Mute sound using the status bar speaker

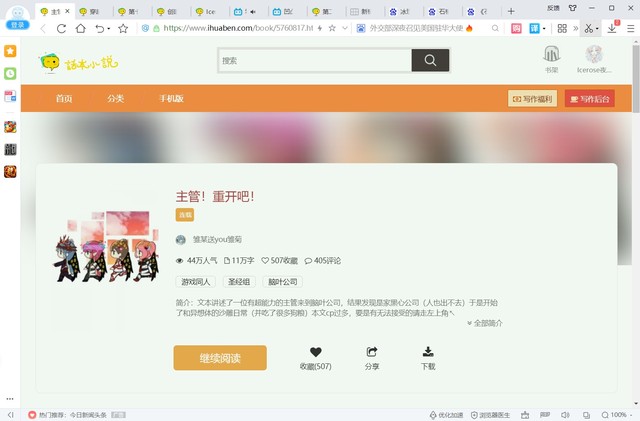click(565, 414)
